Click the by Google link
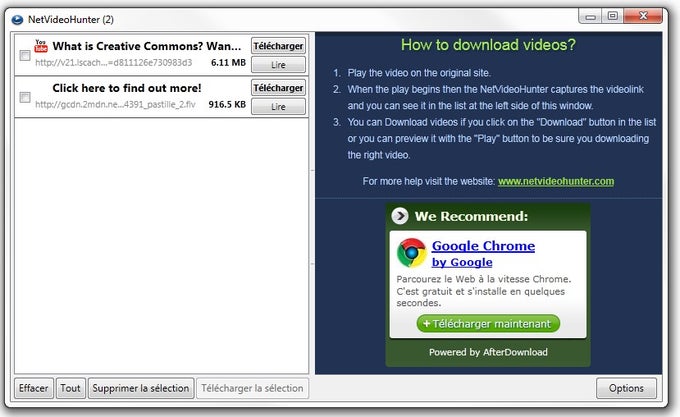Screen dimensions: 680x417 tap(462, 262)
